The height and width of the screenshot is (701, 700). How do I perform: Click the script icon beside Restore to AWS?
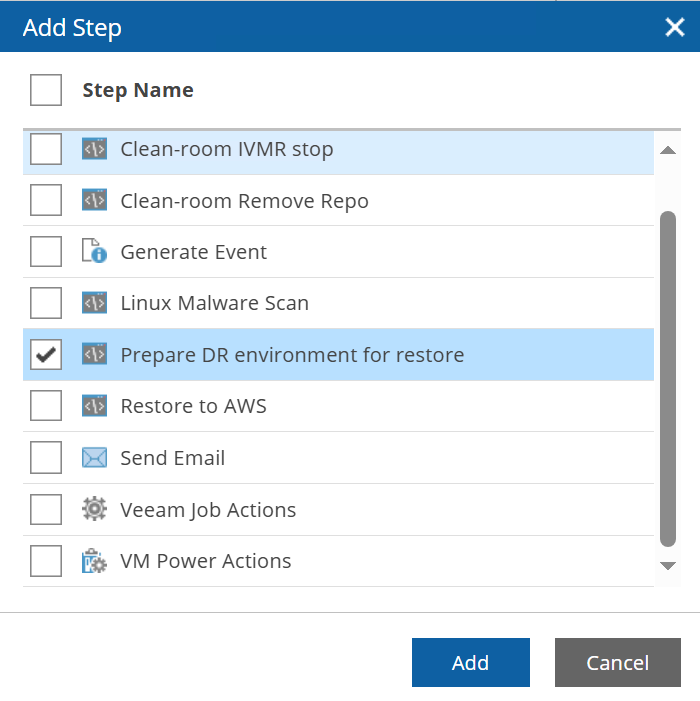point(94,407)
